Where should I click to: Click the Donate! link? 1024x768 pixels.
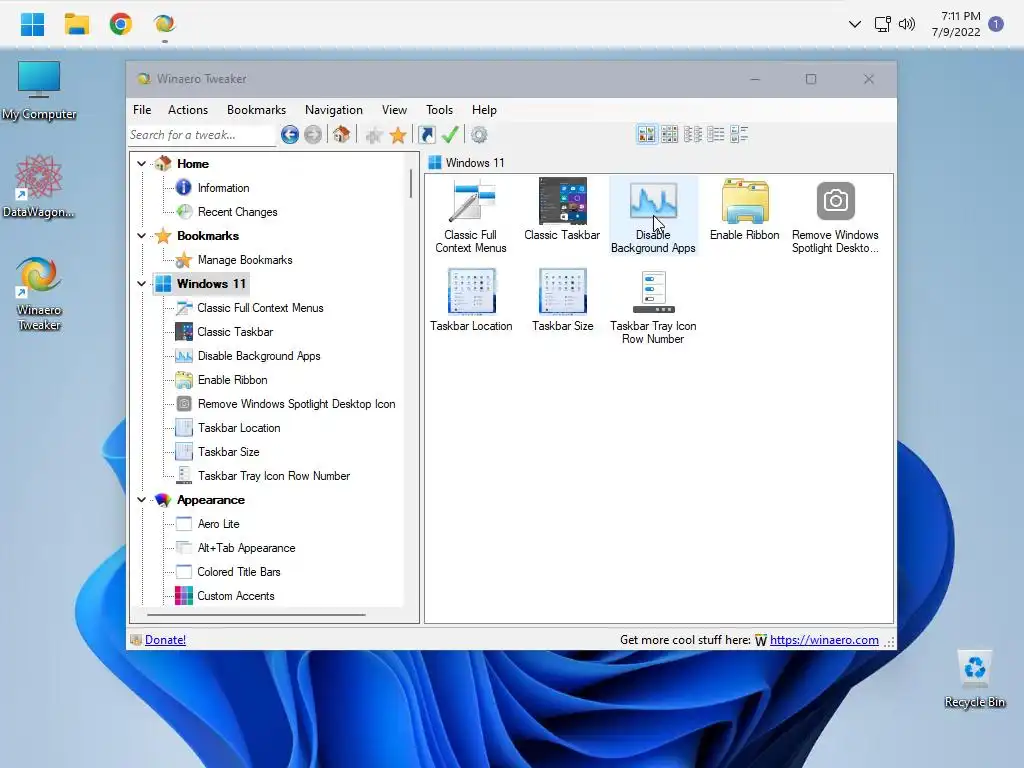click(165, 640)
